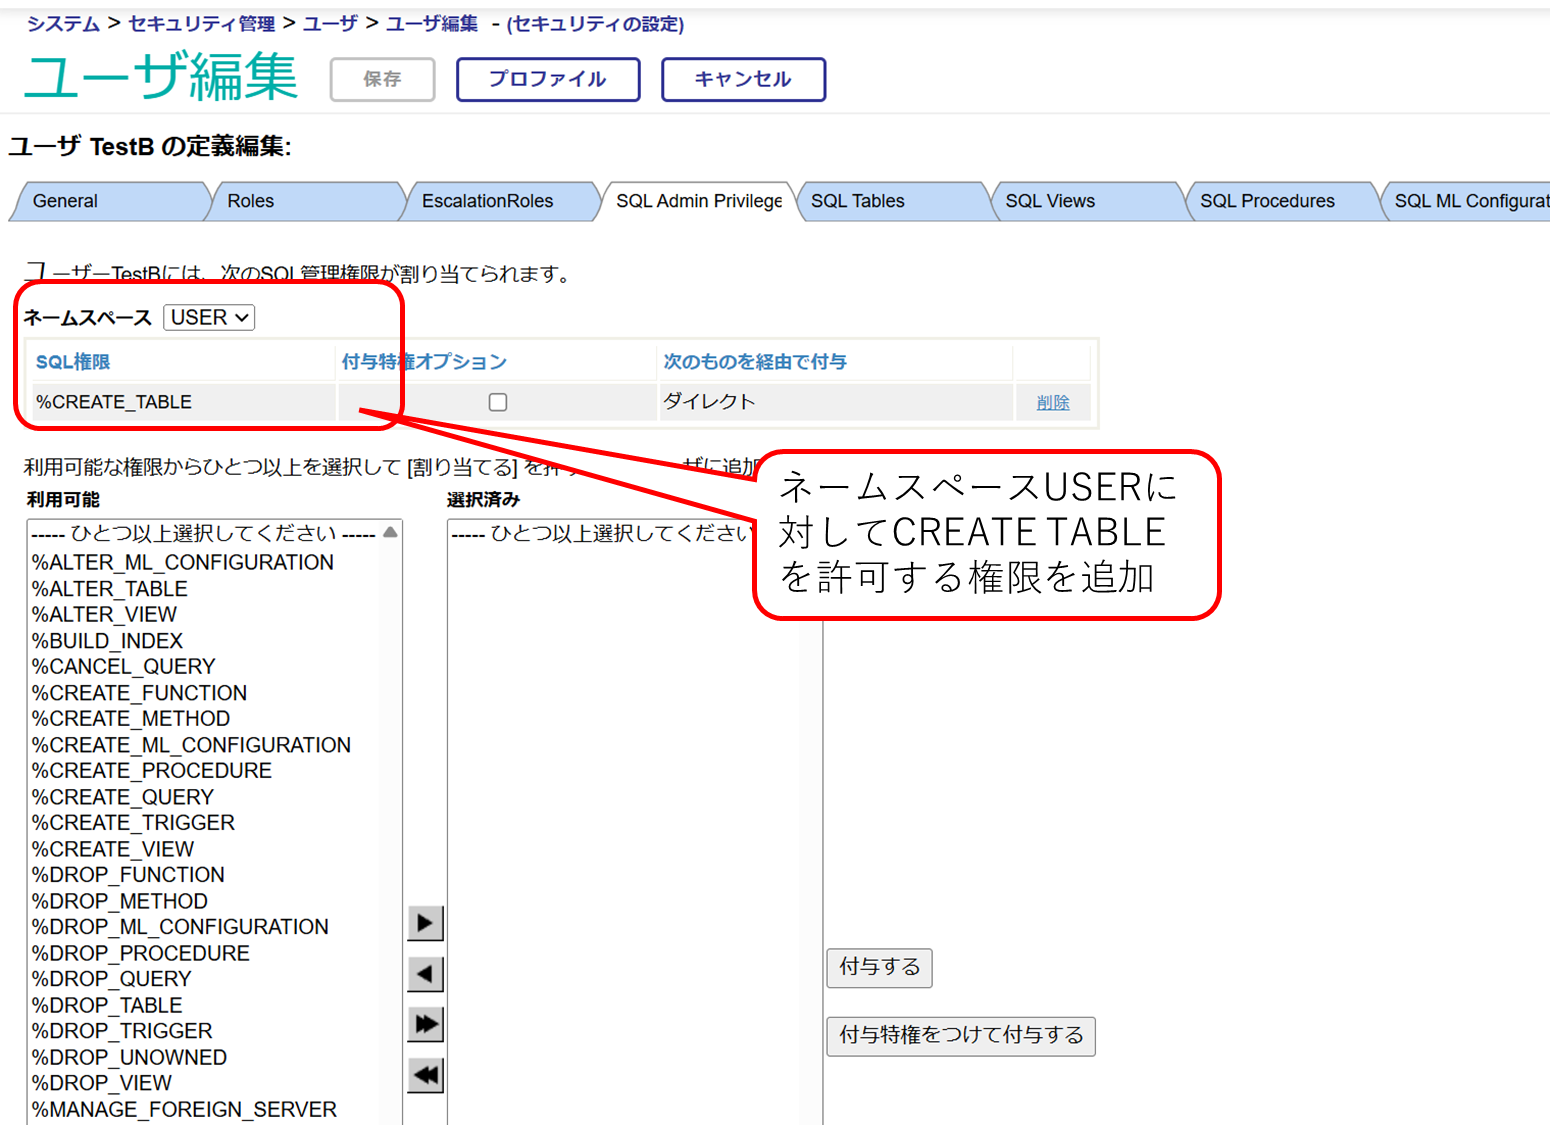Select the SQL Procedures tab
This screenshot has width=1550, height=1125.
(1266, 201)
